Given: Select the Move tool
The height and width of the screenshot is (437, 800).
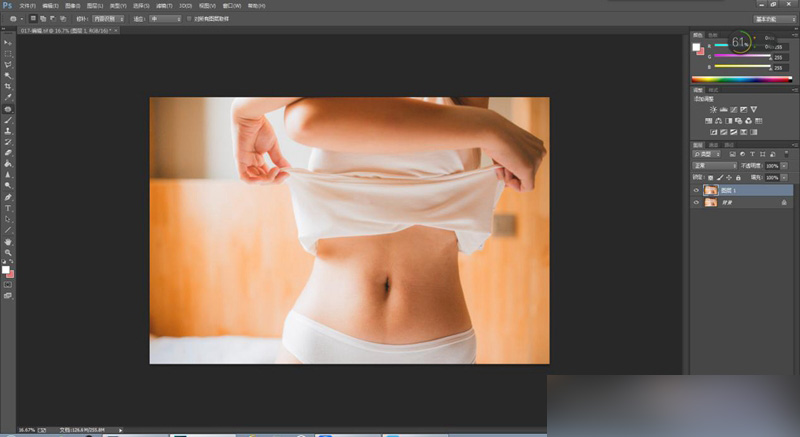Looking at the screenshot, I should [8, 43].
